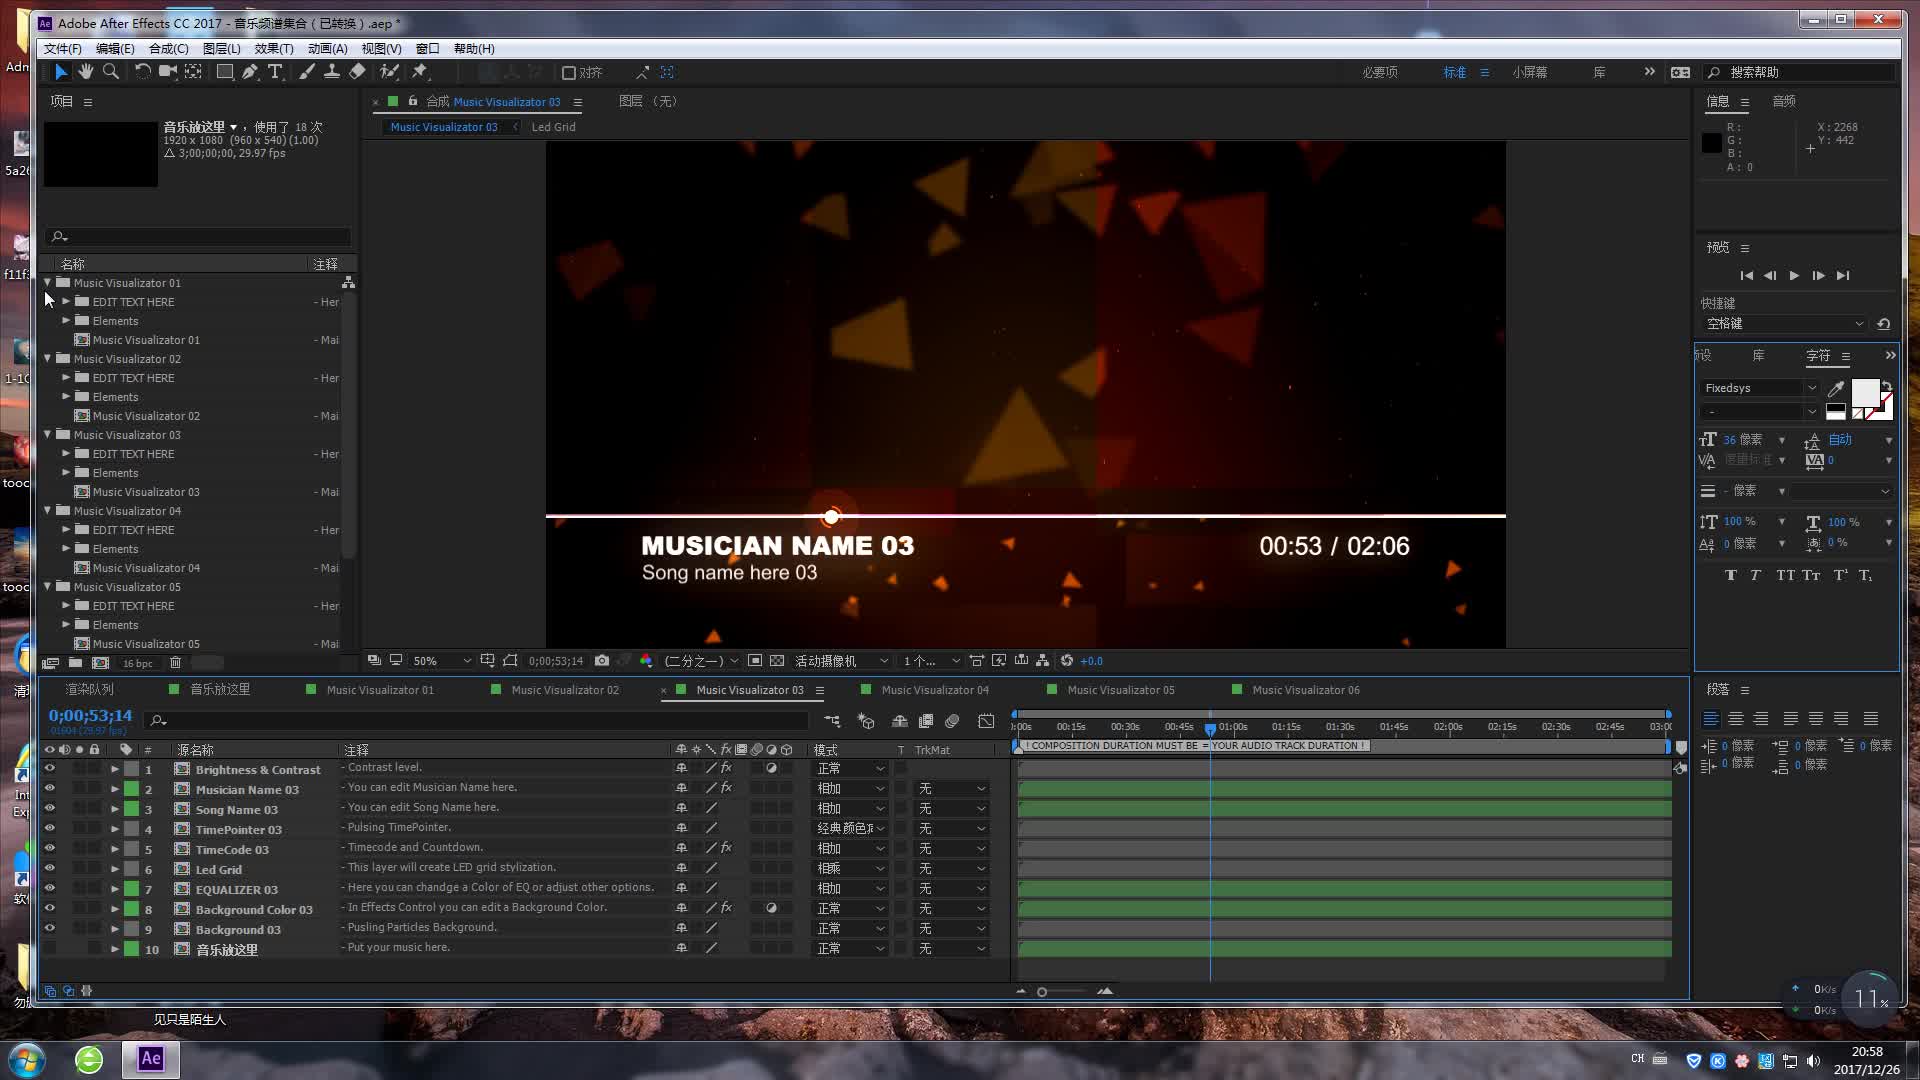1920x1080 pixels.
Task: Click the 16 bpc color depth button
Action: tap(138, 663)
